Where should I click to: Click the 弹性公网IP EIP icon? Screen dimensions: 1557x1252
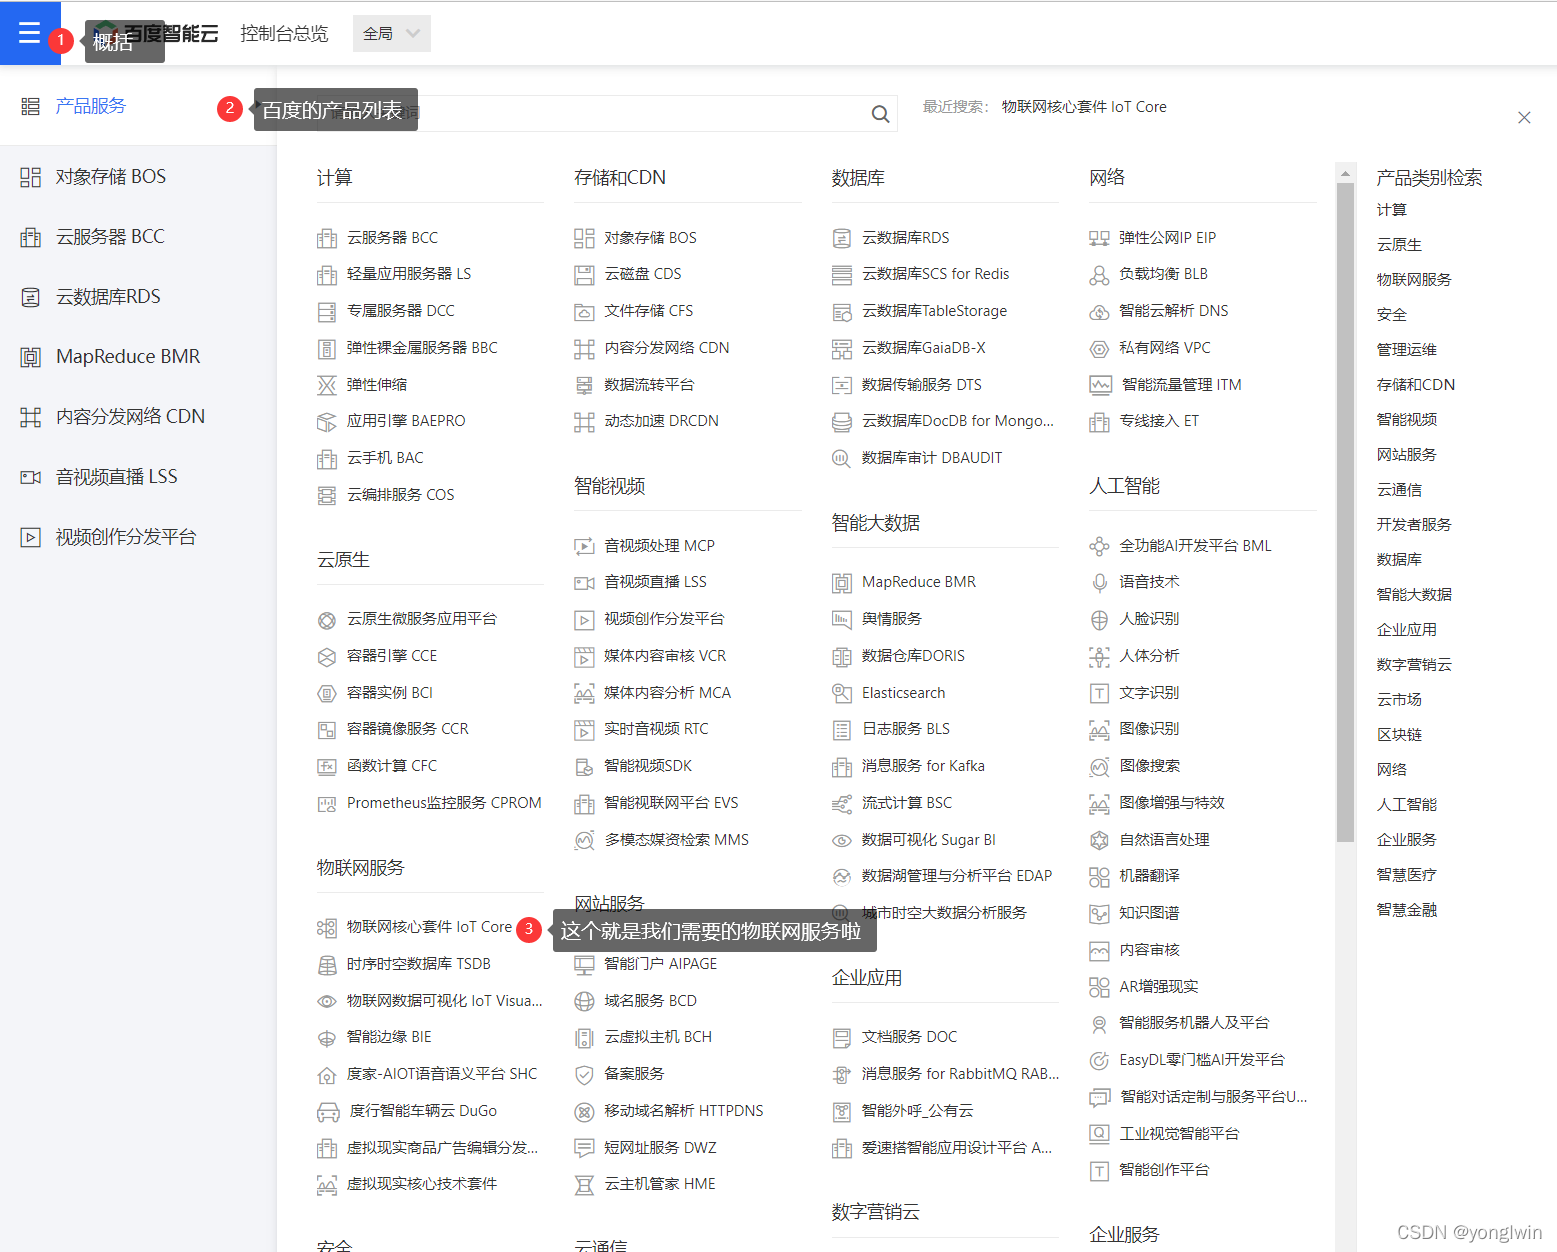pos(1099,238)
